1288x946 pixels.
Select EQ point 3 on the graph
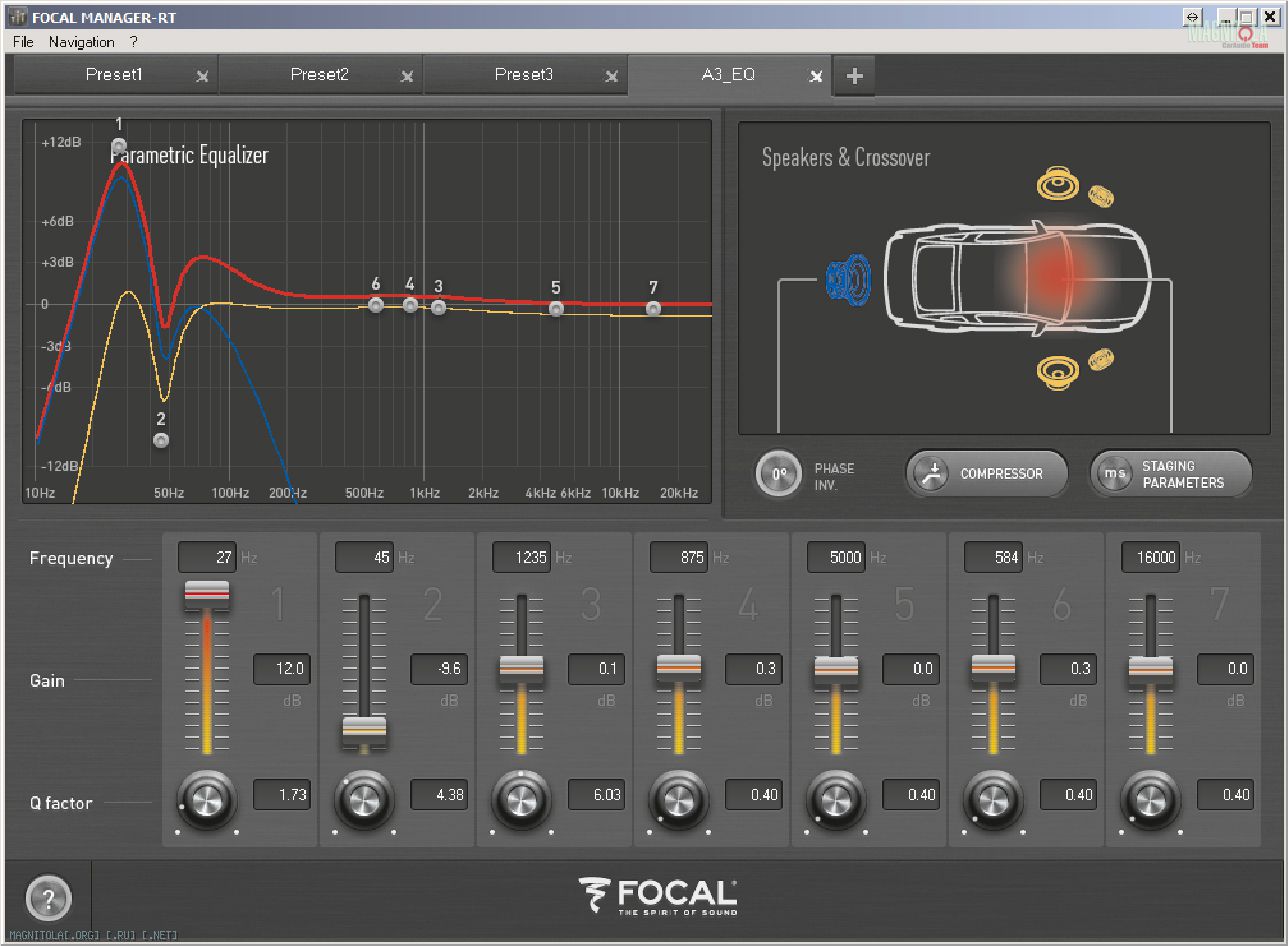pos(438,307)
